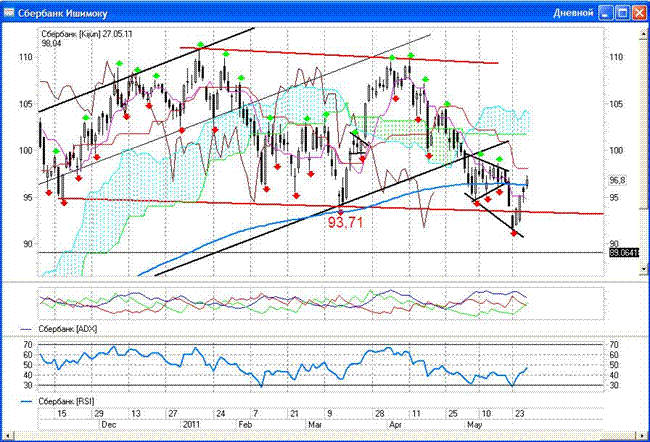Click the 89,0641 horizontal line price tag
Screen dimensions: 650x442
coord(624,252)
